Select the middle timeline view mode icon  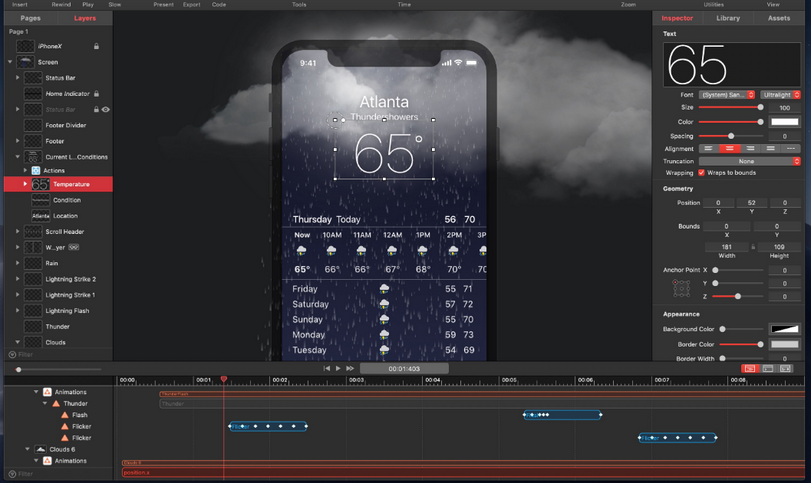pos(768,368)
